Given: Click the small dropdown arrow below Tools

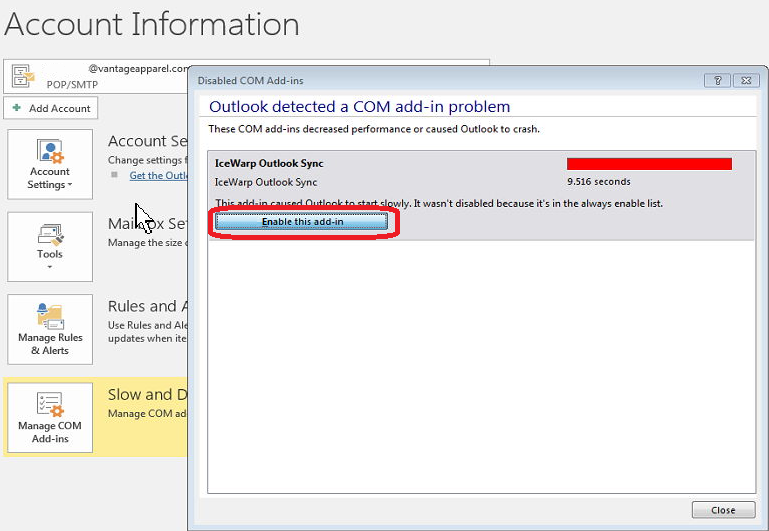Looking at the screenshot, I should [x=50, y=267].
